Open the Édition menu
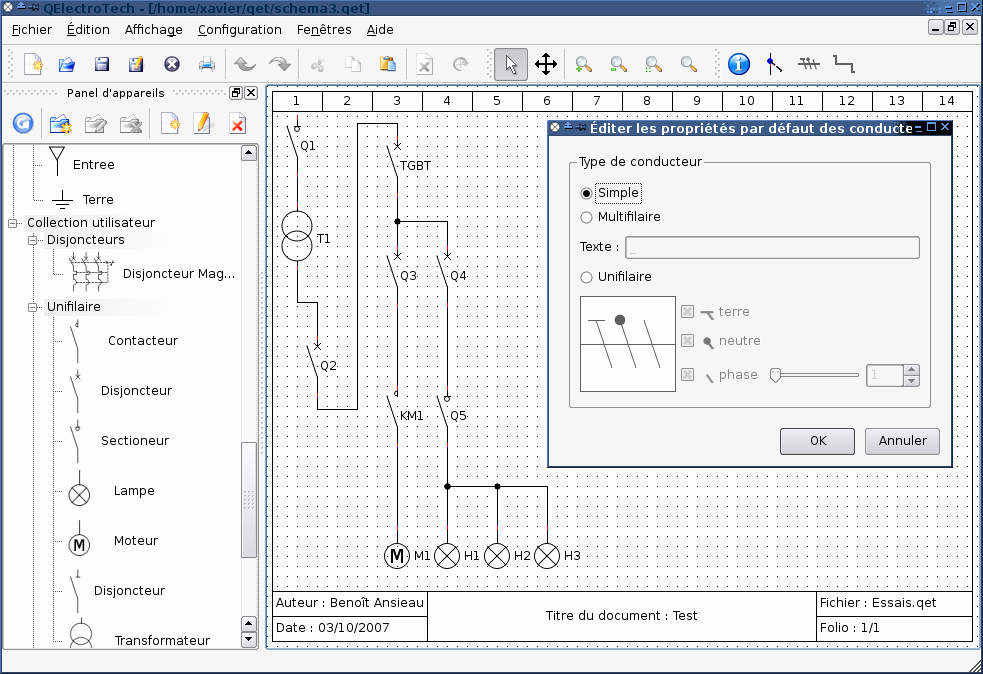 (88, 29)
